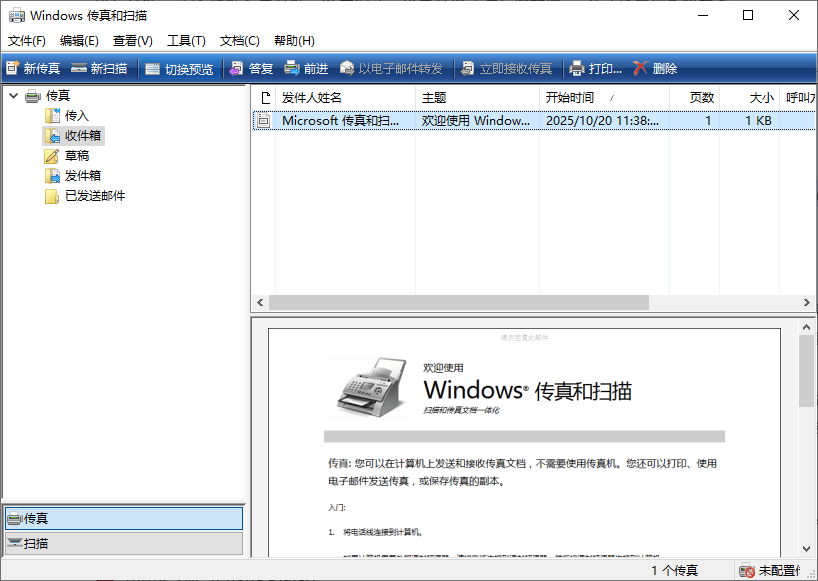The width and height of the screenshot is (818, 581).
Task: Reply to fax using 答复 button
Action: pyautogui.click(x=251, y=68)
